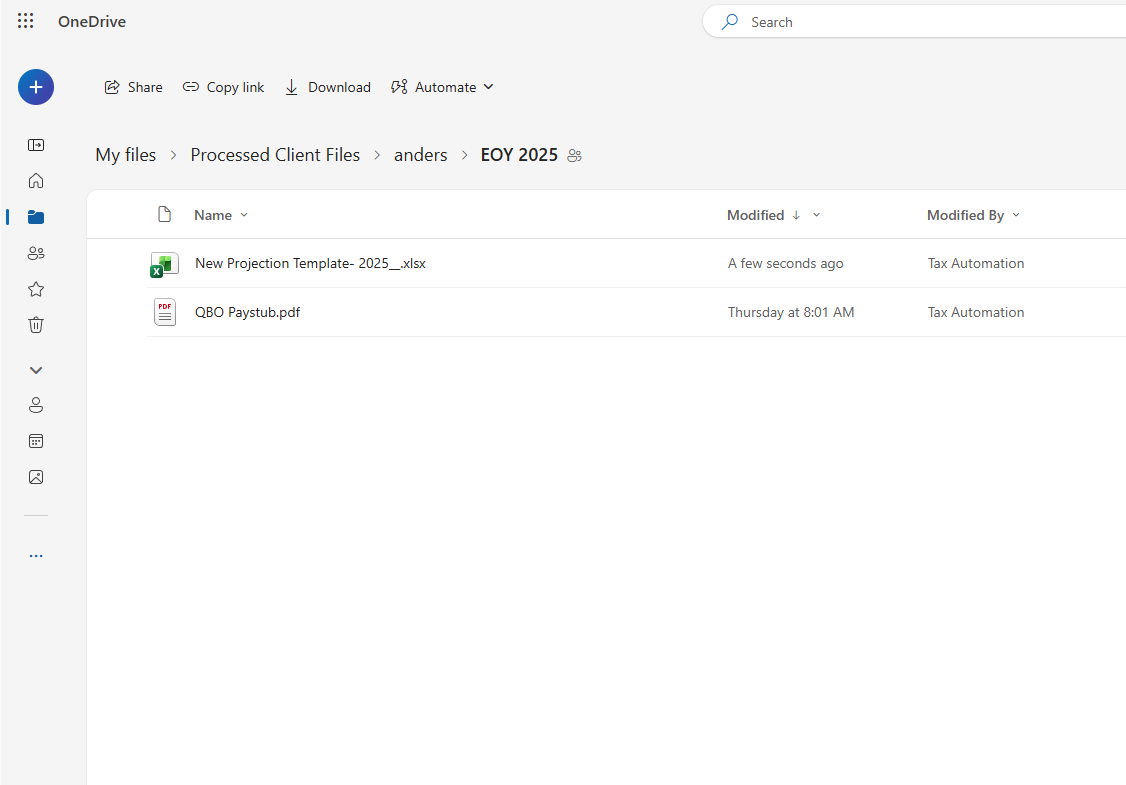Navigate to Processed Client Files breadcrumb
The image size is (1126, 785).
(x=275, y=155)
